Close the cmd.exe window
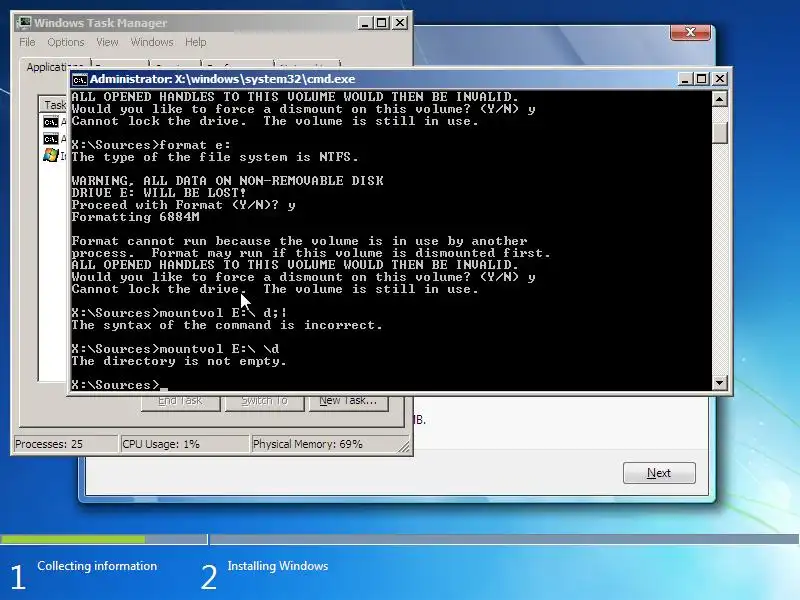Viewport: 800px width, 600px height. pyautogui.click(x=719, y=79)
